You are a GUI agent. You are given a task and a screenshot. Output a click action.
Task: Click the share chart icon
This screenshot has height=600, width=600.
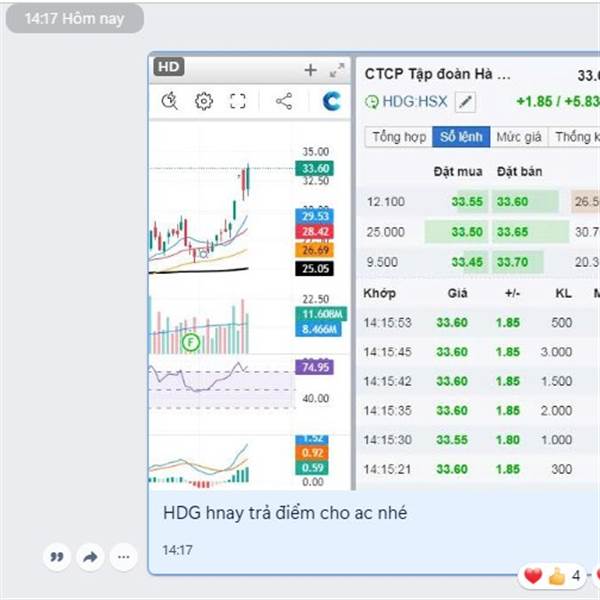[284, 101]
